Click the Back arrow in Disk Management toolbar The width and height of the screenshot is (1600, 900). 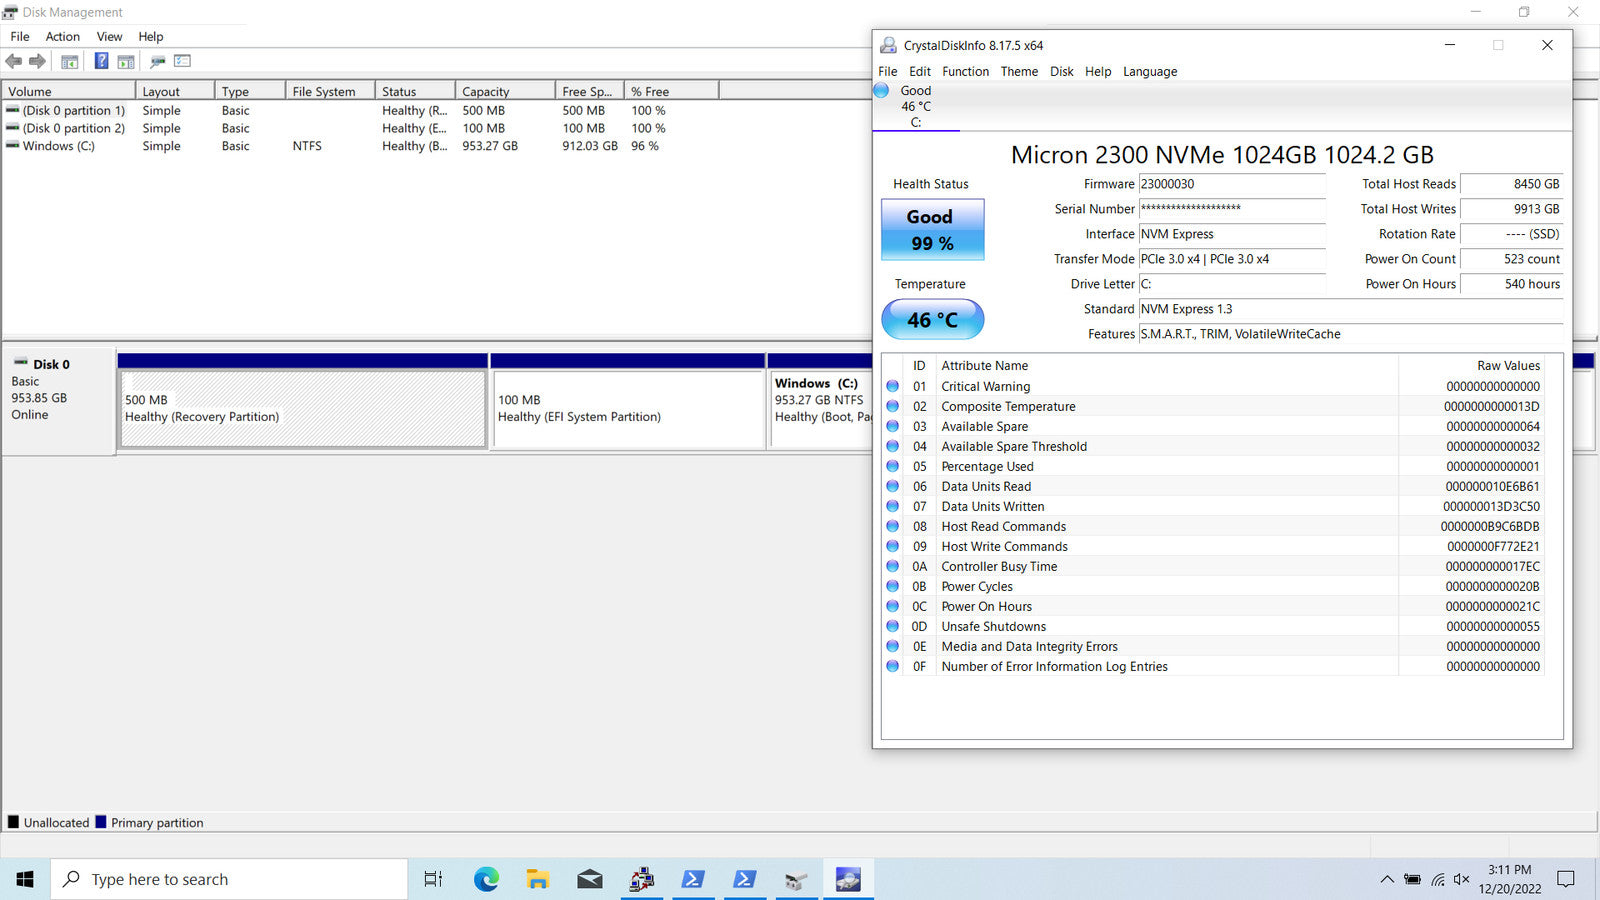[14, 62]
